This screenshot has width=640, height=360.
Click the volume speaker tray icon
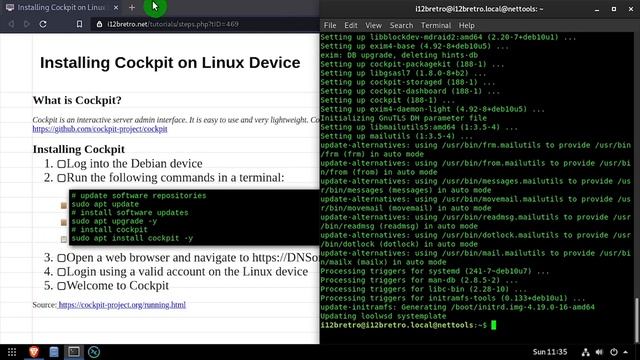[x=599, y=352]
